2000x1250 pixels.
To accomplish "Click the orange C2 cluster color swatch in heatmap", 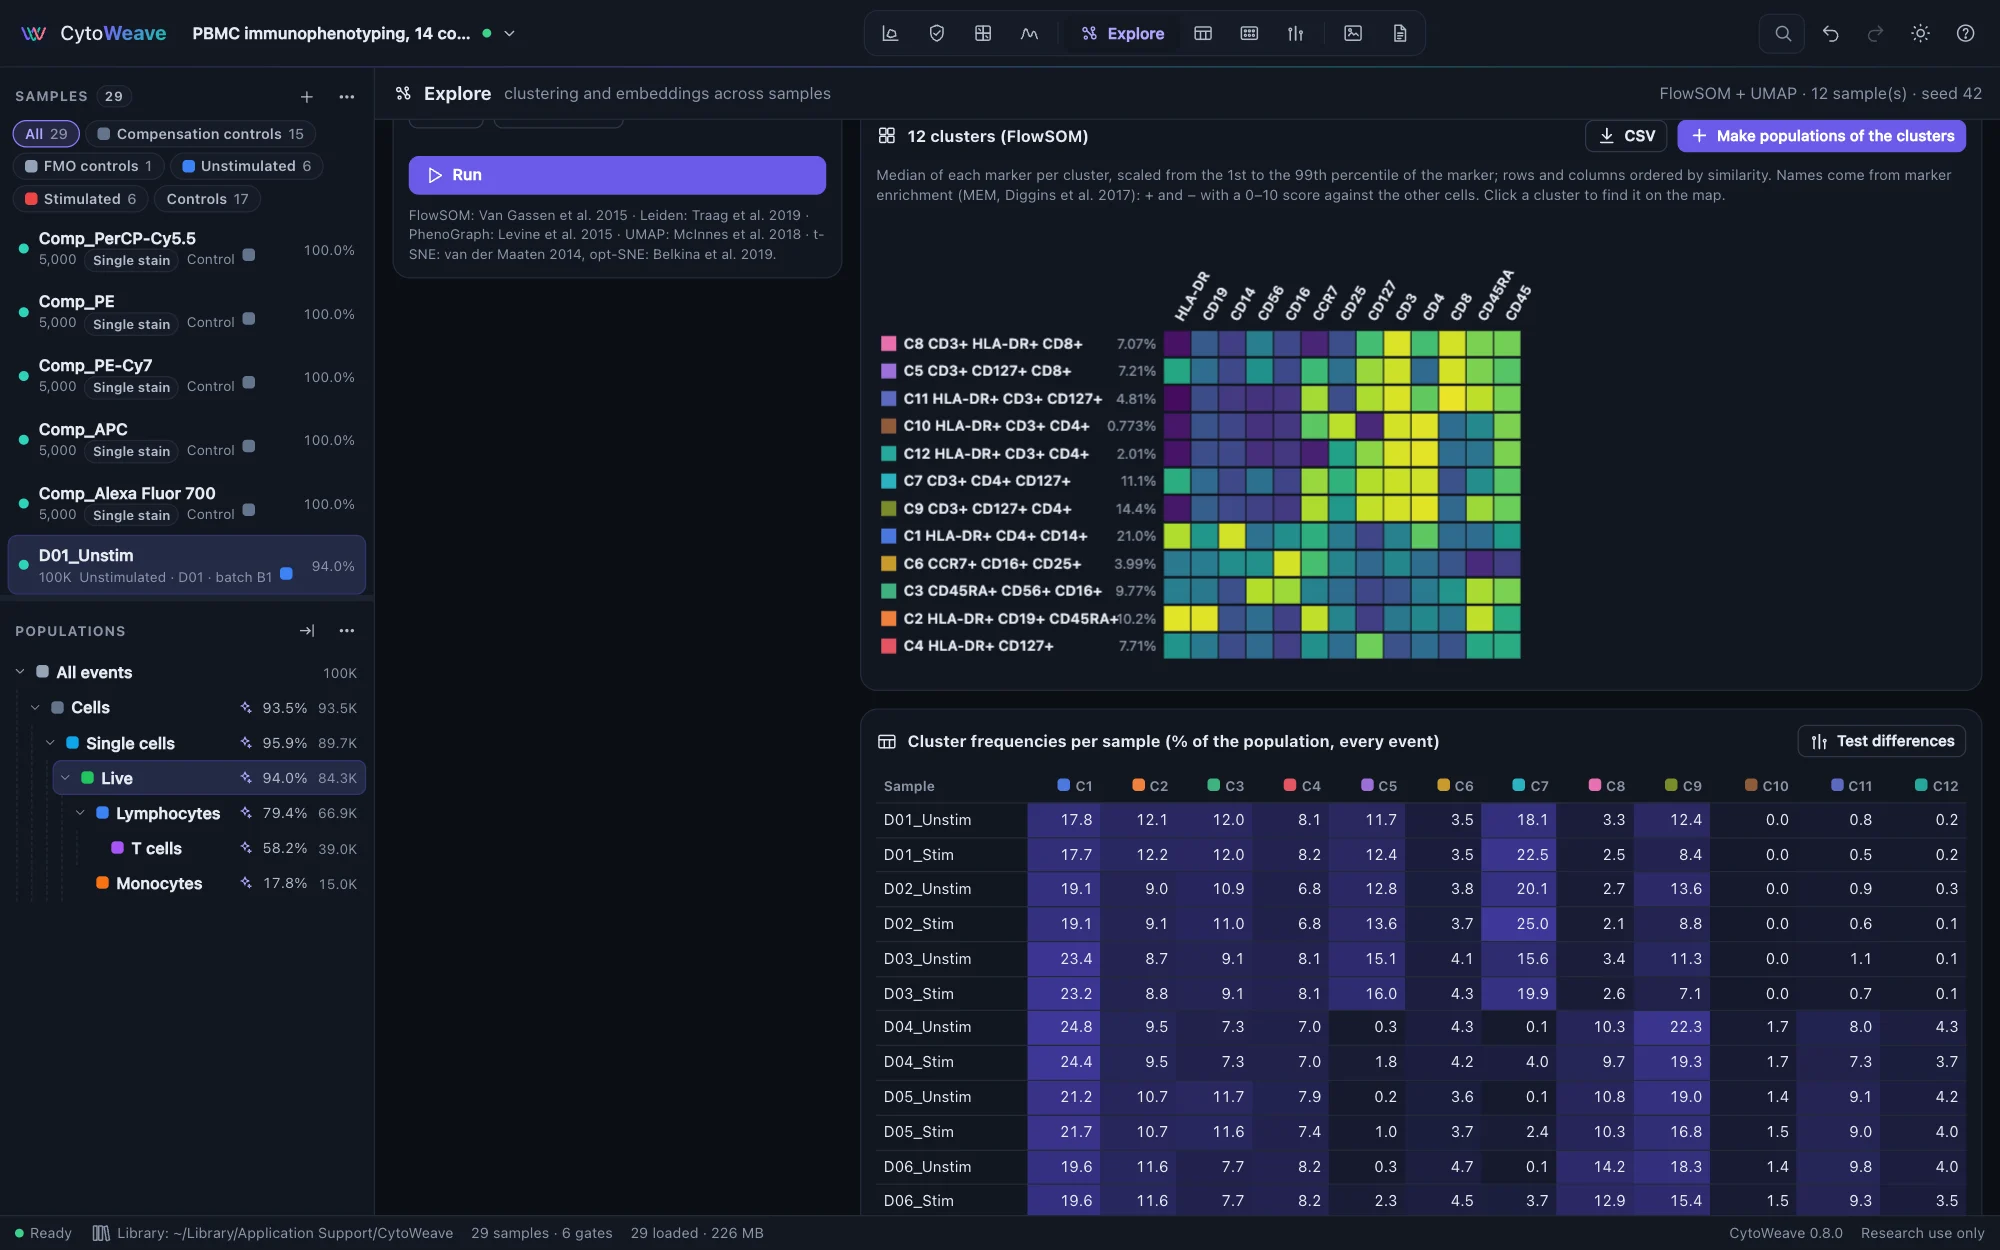I will point(888,619).
